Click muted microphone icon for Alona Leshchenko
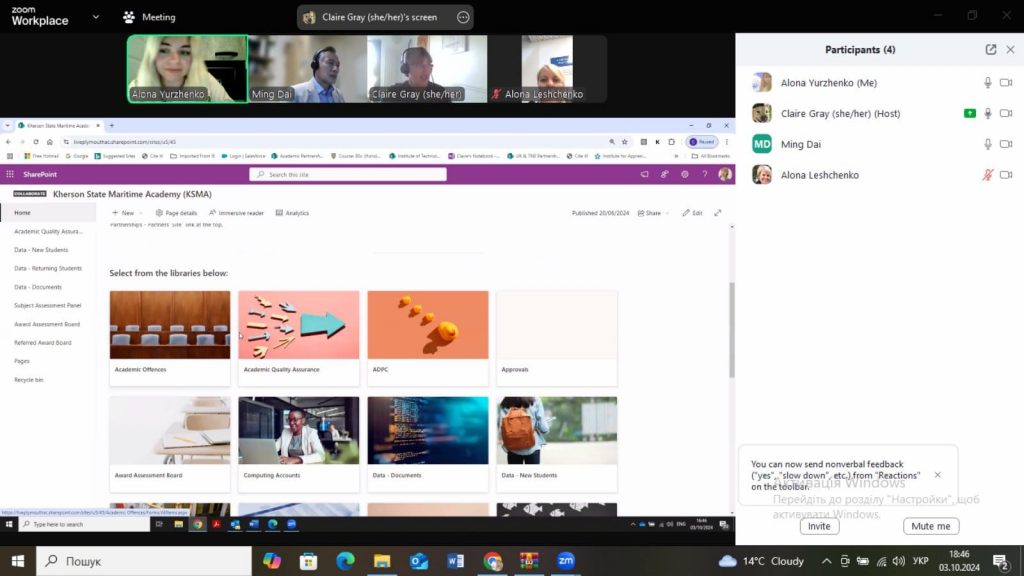Viewport: 1024px width, 576px height. 988,175
